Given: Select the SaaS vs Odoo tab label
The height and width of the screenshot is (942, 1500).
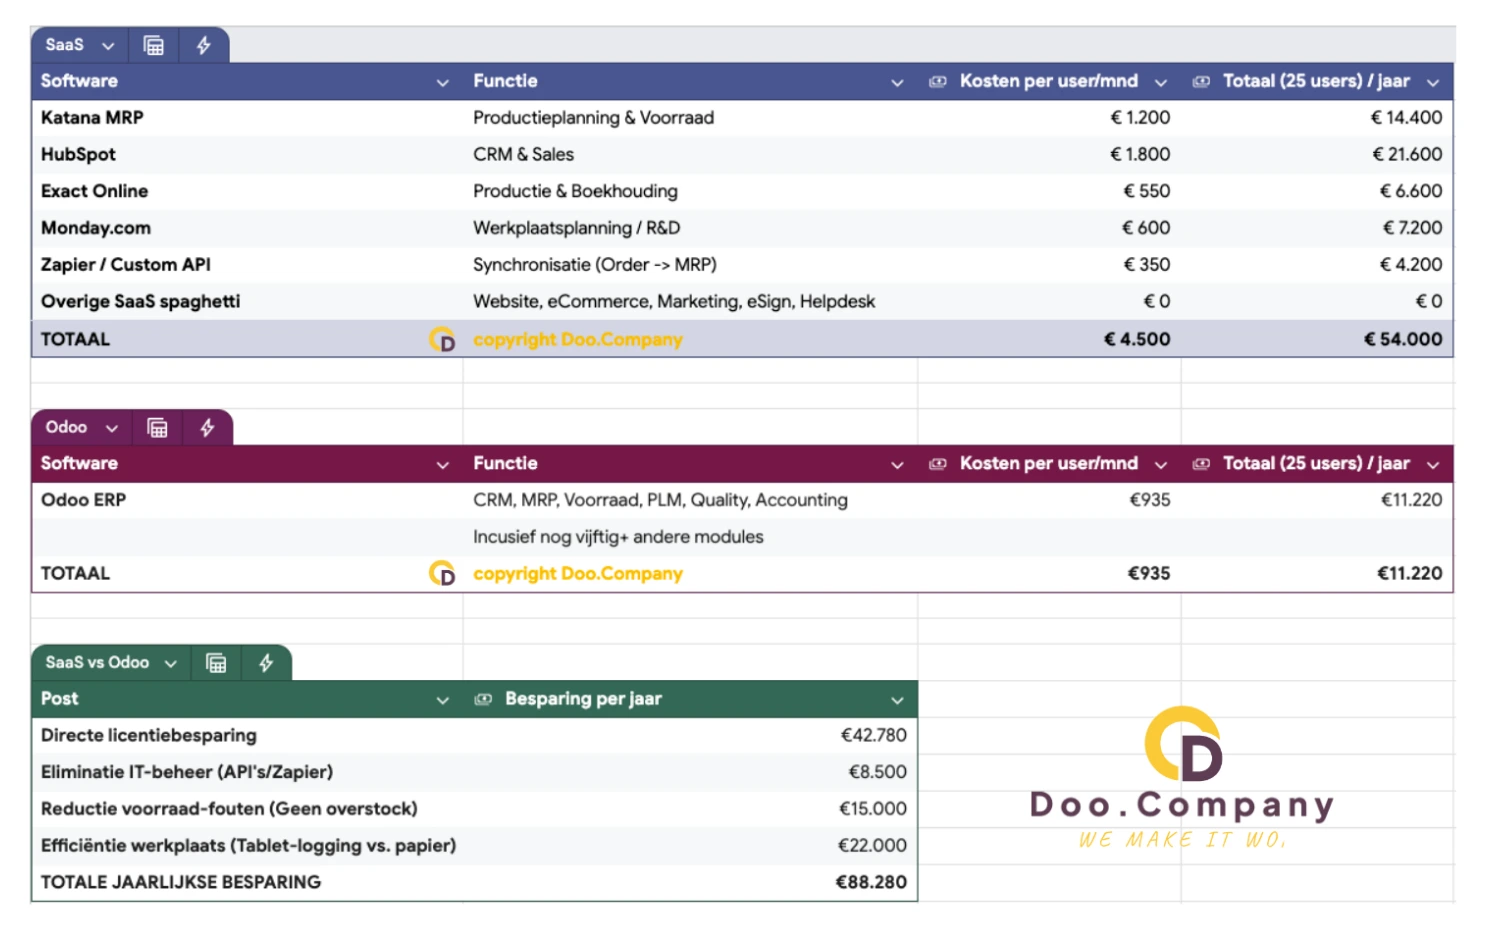Looking at the screenshot, I should pos(97,663).
